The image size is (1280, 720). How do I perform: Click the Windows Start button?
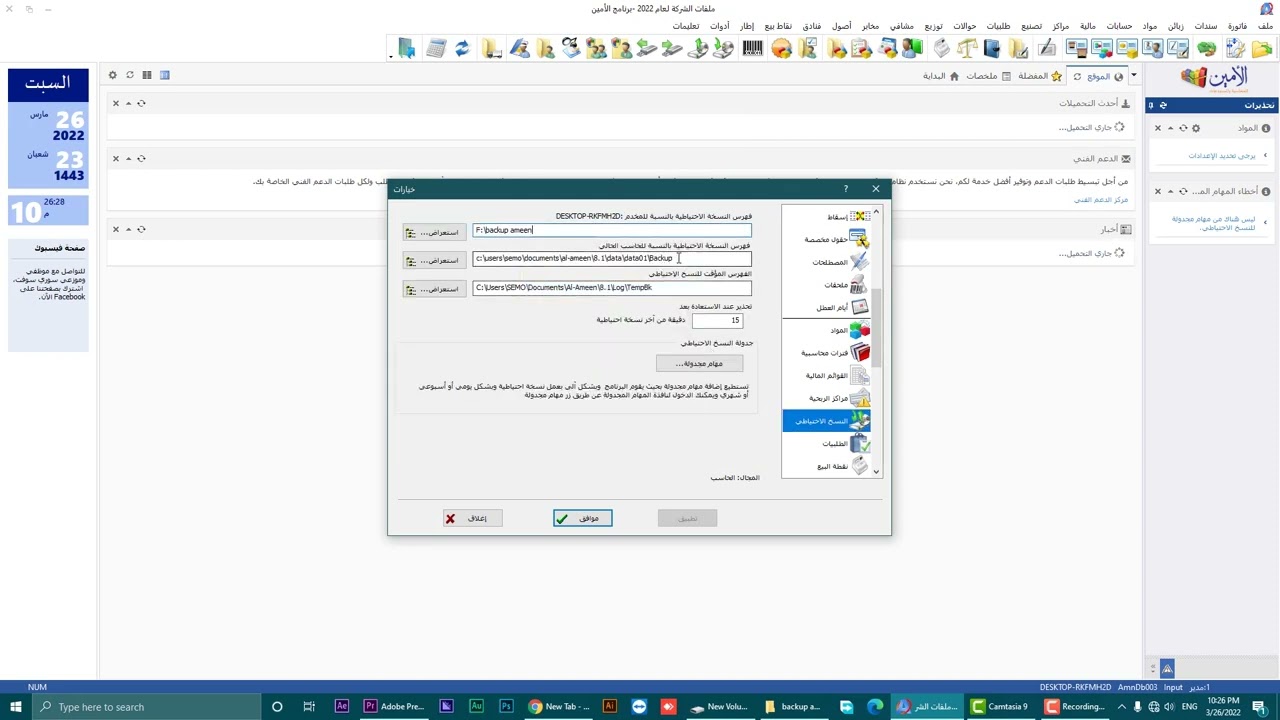[17, 707]
